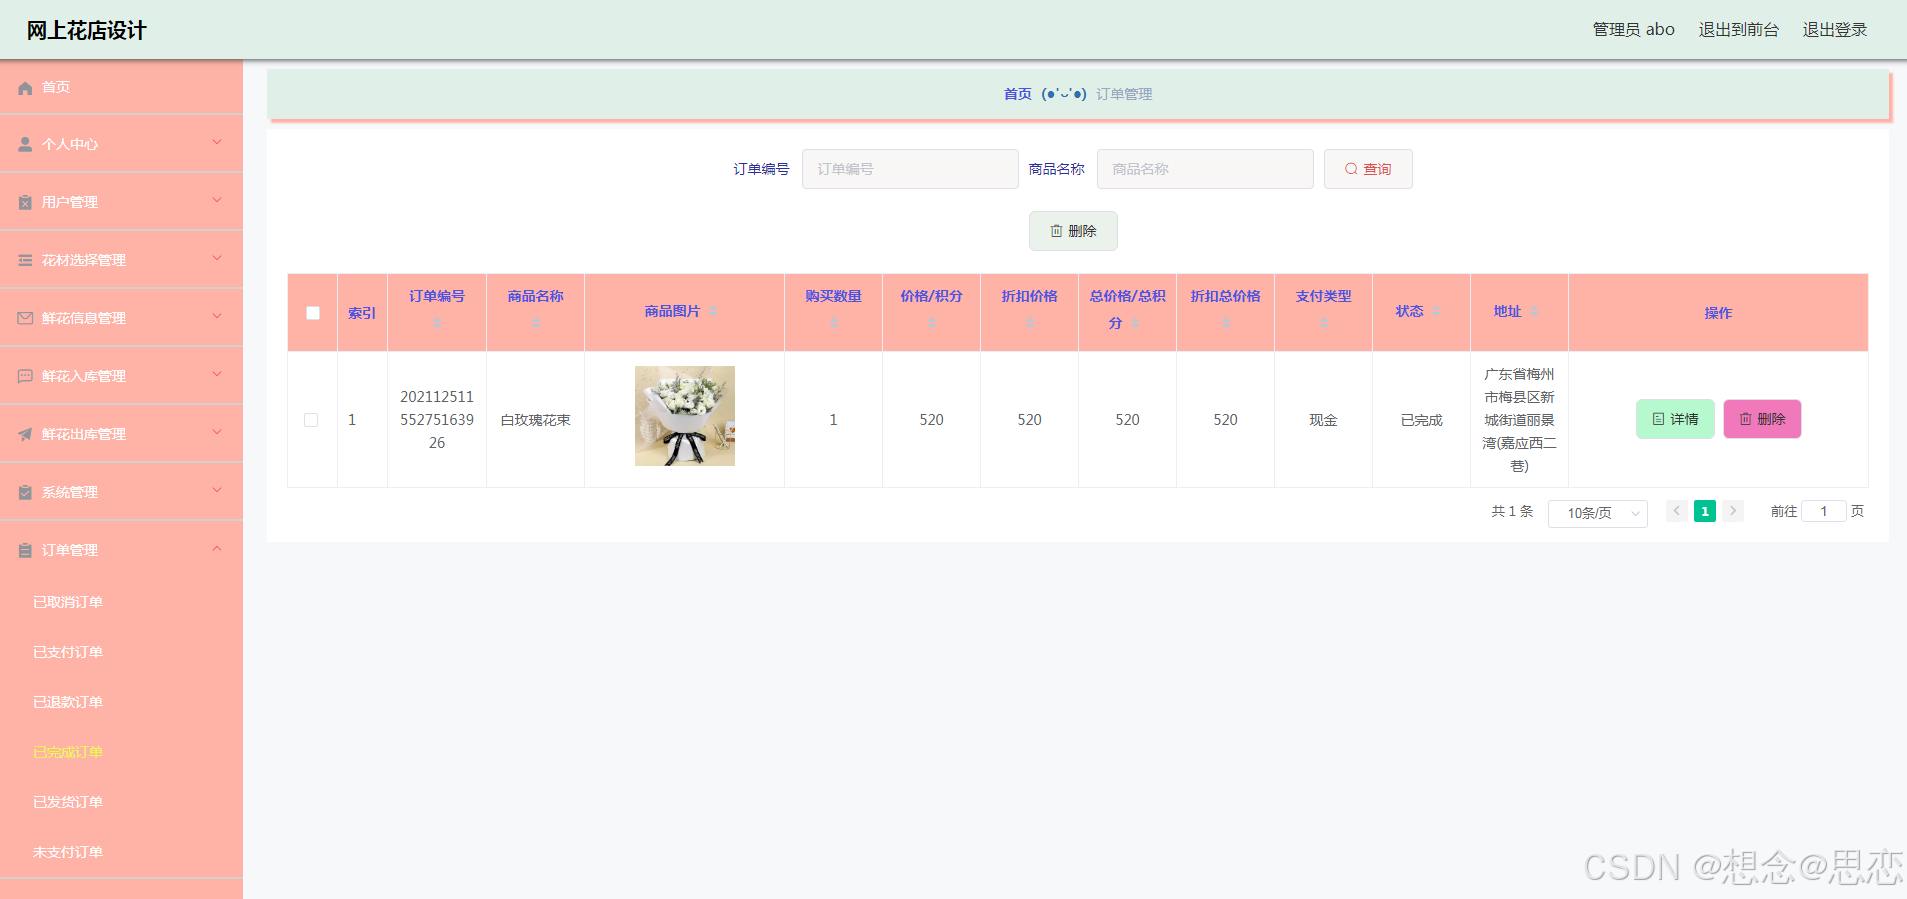This screenshot has height=899, width=1907.
Task: Expand 鲜花信息管理 menu chevron
Action: (217, 317)
